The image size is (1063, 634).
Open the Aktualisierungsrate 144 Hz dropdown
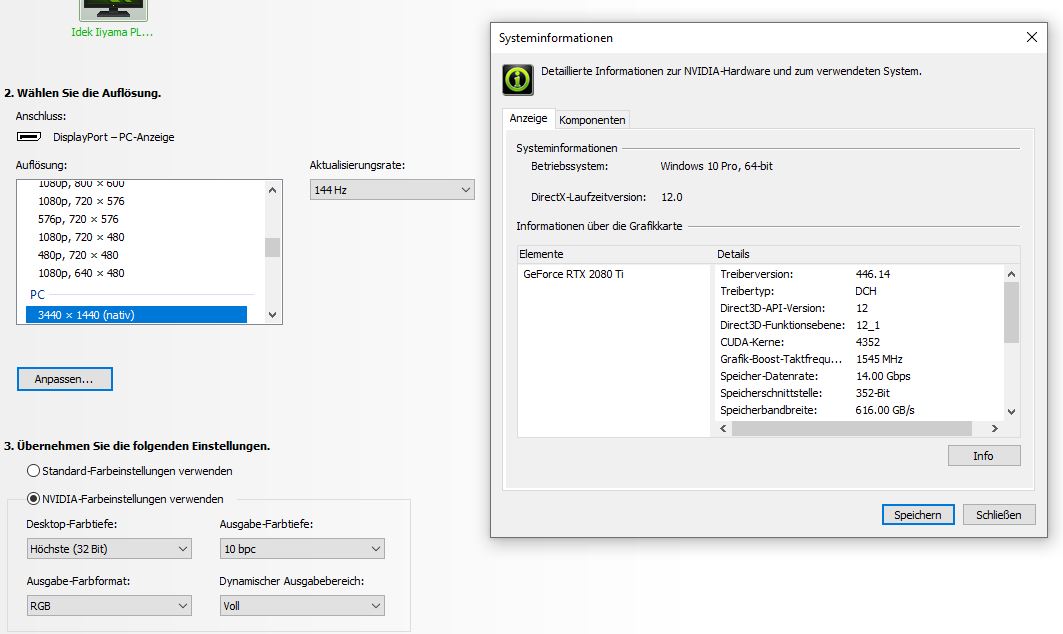(x=392, y=190)
